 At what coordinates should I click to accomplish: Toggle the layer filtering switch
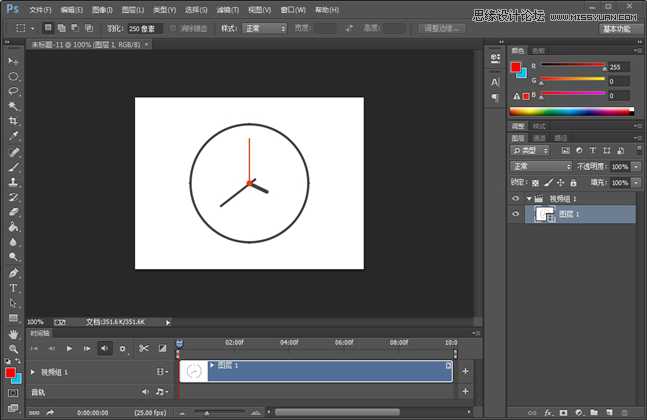point(639,149)
